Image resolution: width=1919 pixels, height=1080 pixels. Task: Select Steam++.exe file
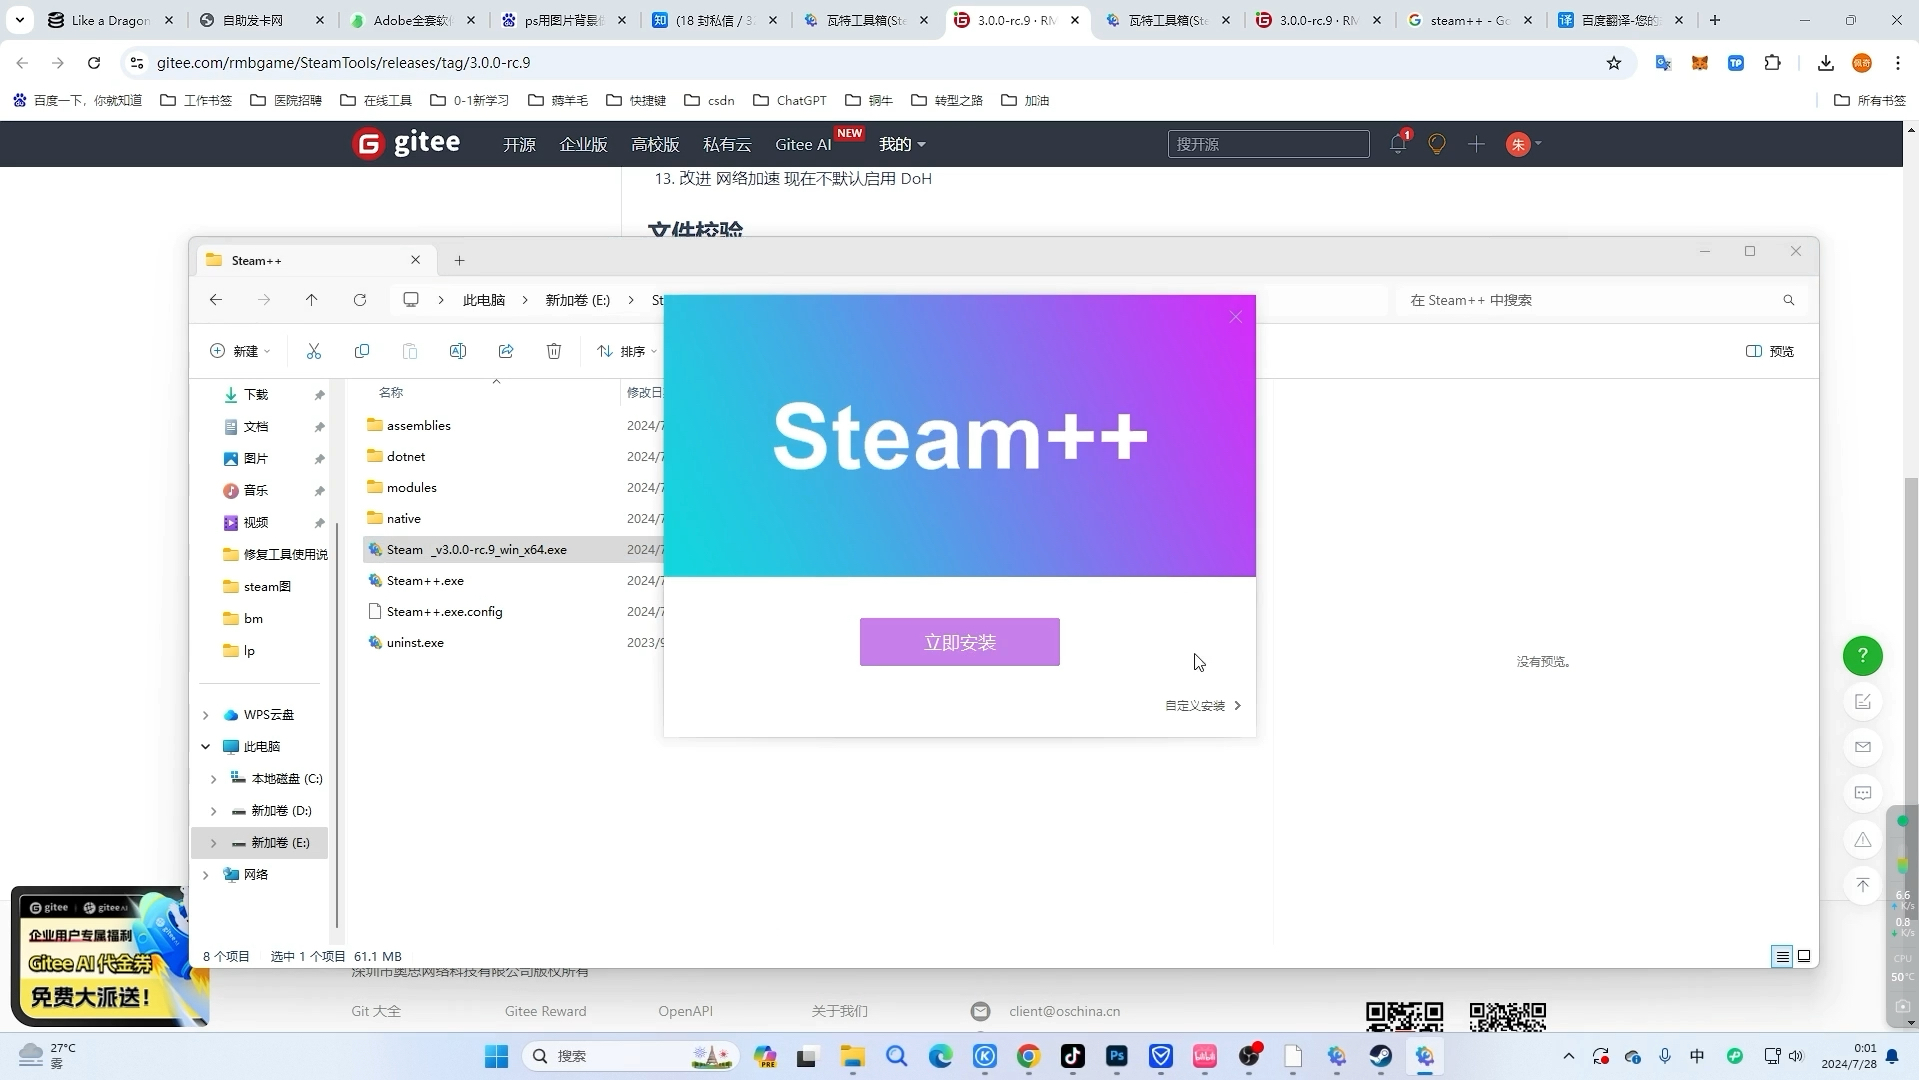[x=424, y=580]
